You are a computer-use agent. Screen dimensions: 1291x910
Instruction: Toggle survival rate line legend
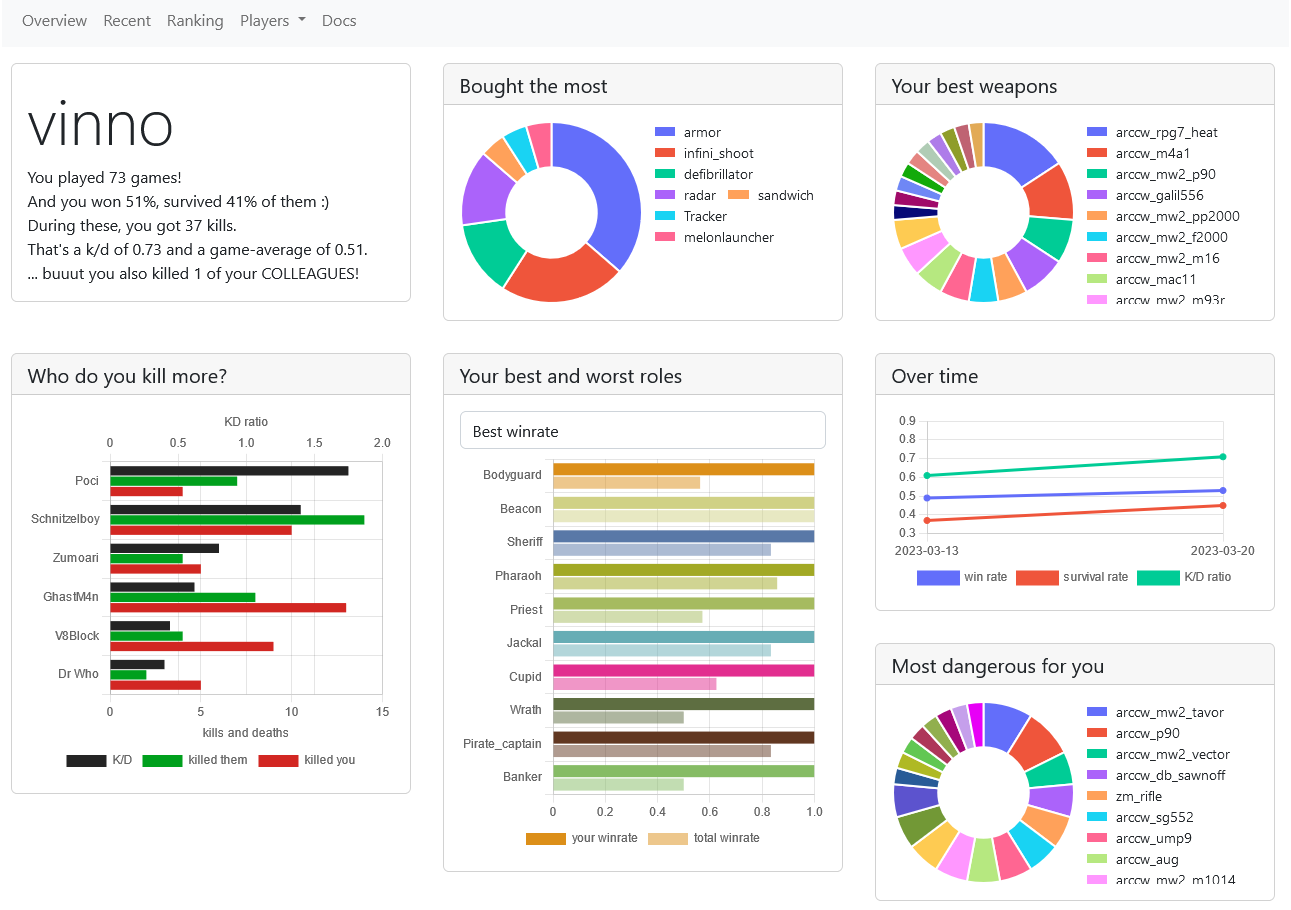coord(1072,578)
